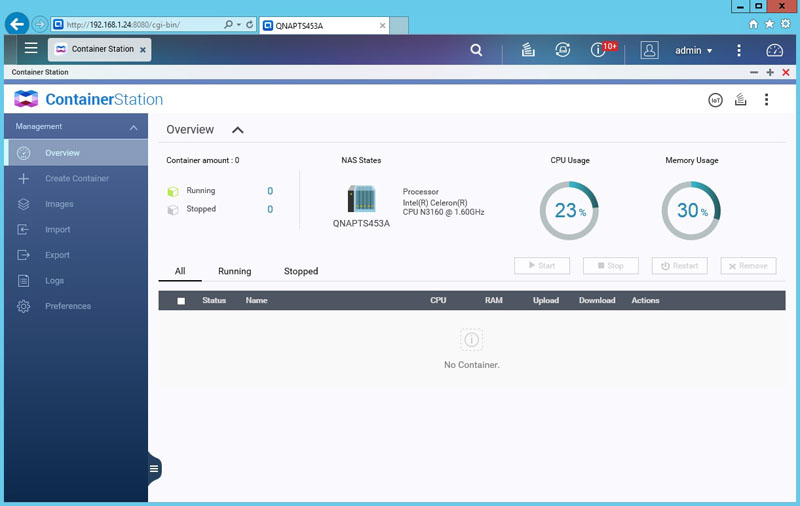This screenshot has width=800, height=506.
Task: Click the browser address bar URL field
Action: coord(140,23)
